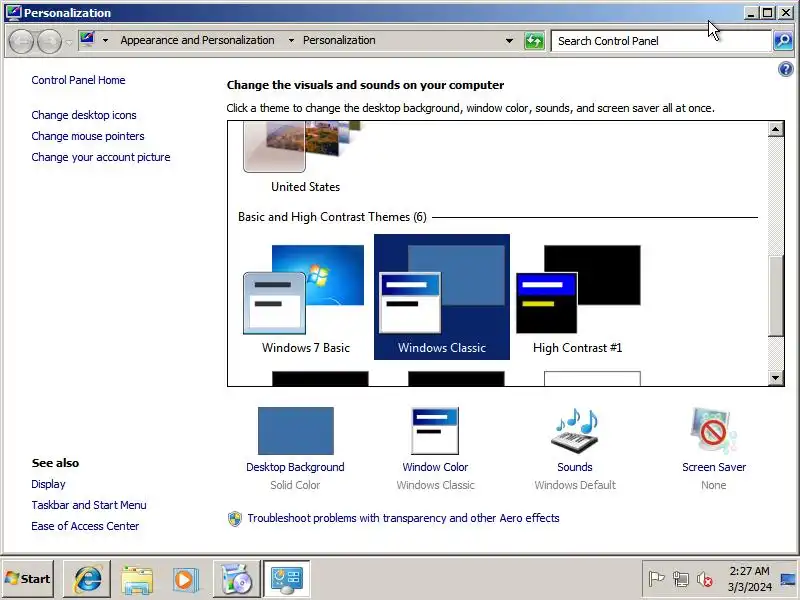Click the Back navigation arrow button

21,41
